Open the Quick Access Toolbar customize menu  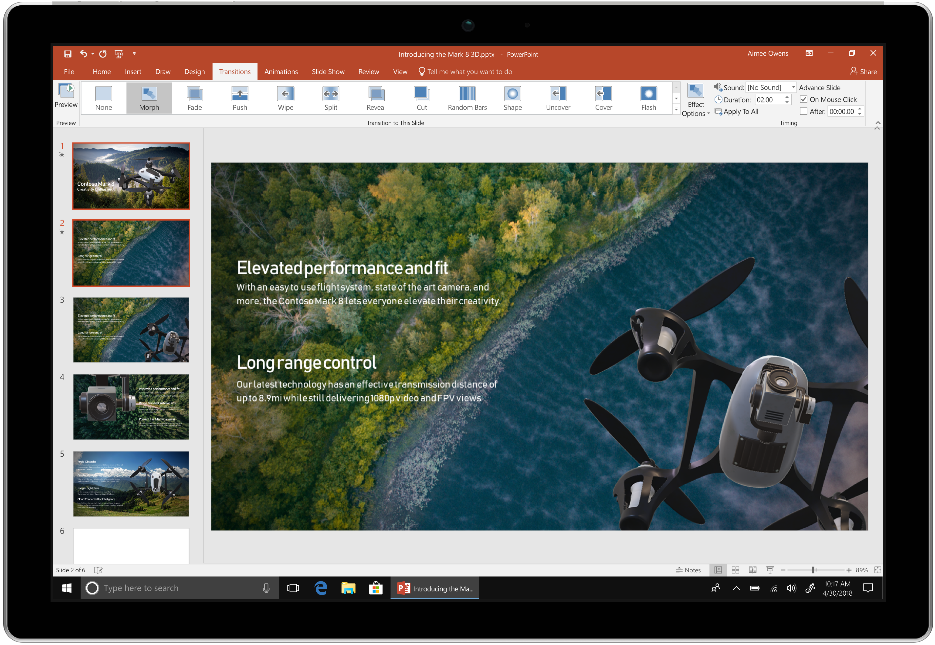pos(135,53)
